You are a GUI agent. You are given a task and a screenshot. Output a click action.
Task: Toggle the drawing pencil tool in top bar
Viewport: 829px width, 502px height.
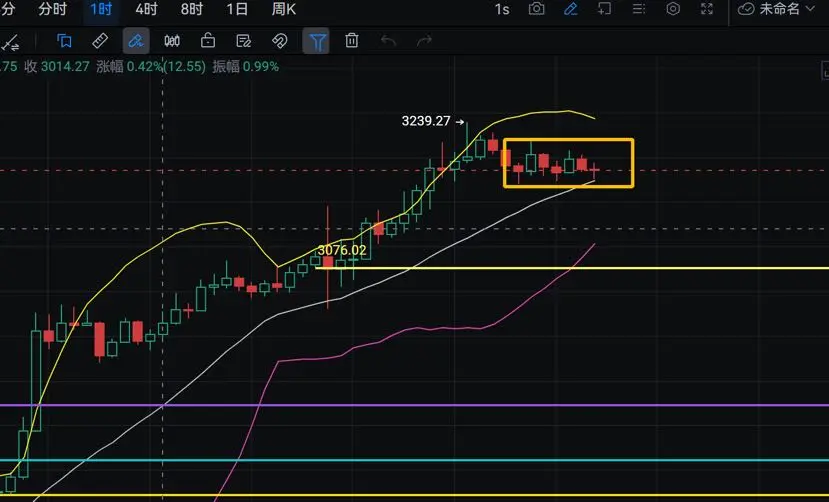coord(570,9)
